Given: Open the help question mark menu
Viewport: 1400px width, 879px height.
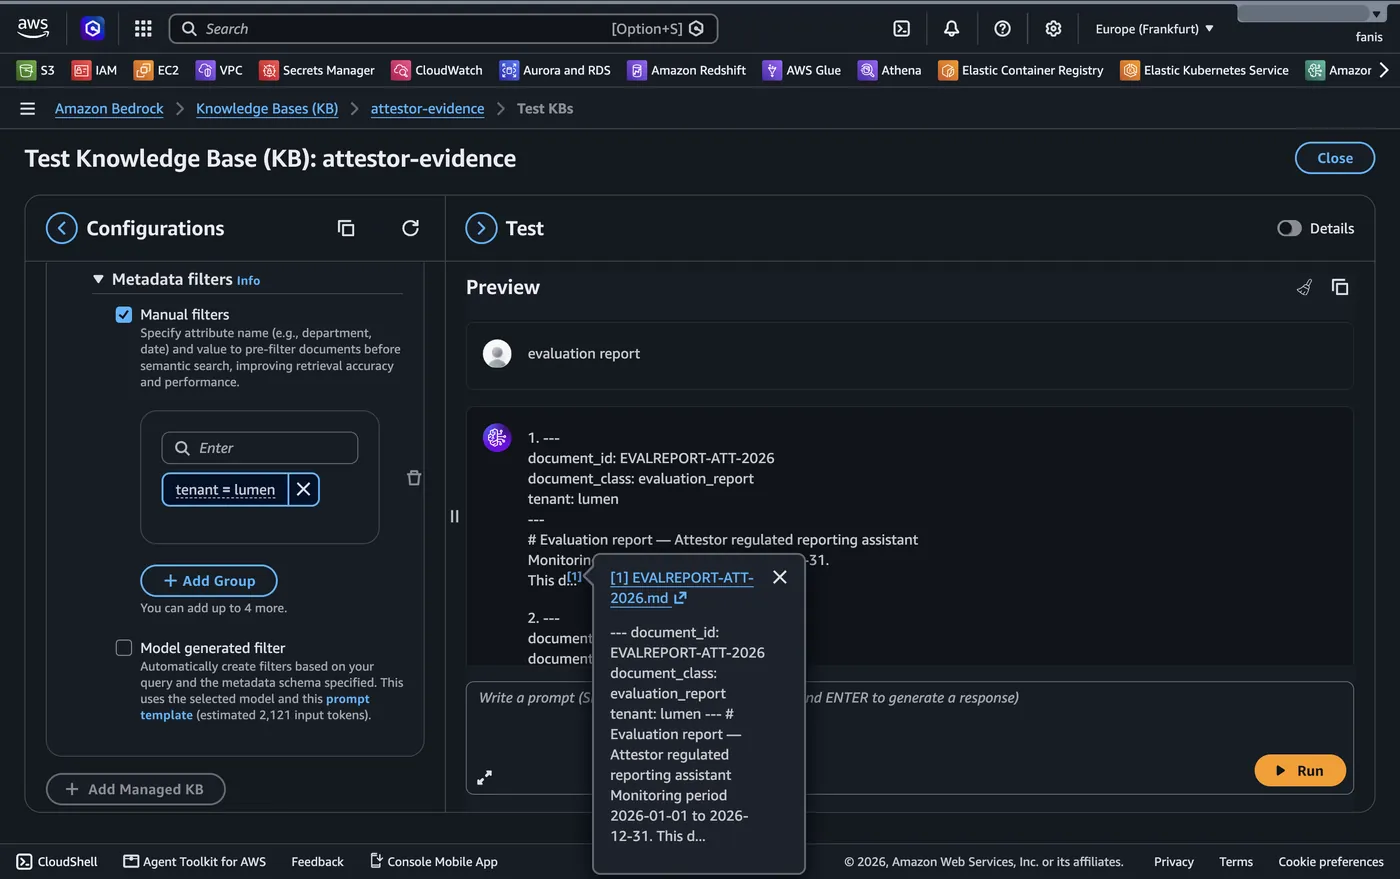Looking at the screenshot, I should pyautogui.click(x=1002, y=29).
